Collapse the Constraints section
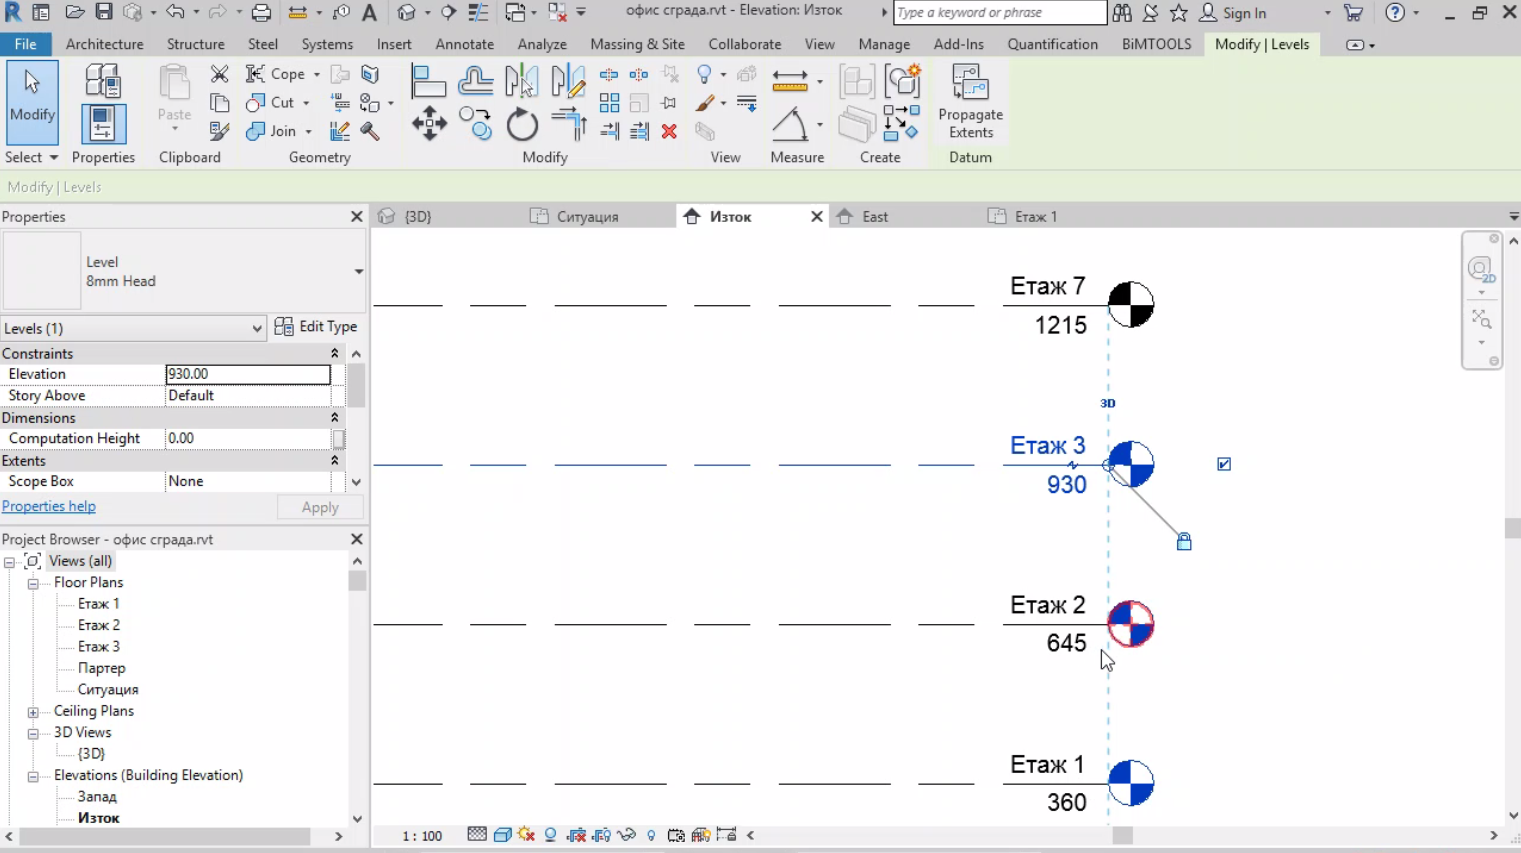Image resolution: width=1521 pixels, height=853 pixels. pyautogui.click(x=334, y=354)
